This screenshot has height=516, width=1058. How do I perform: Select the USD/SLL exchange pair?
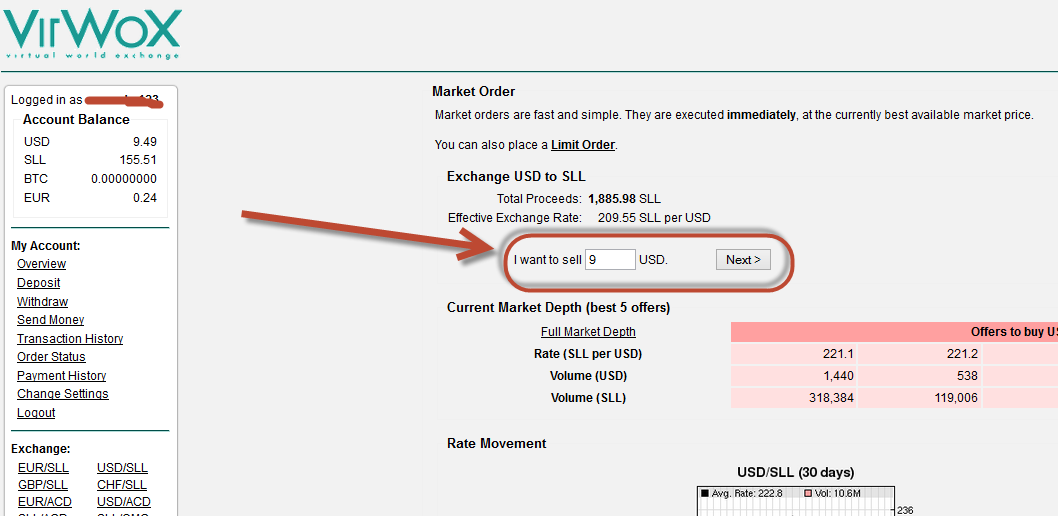tap(122, 468)
